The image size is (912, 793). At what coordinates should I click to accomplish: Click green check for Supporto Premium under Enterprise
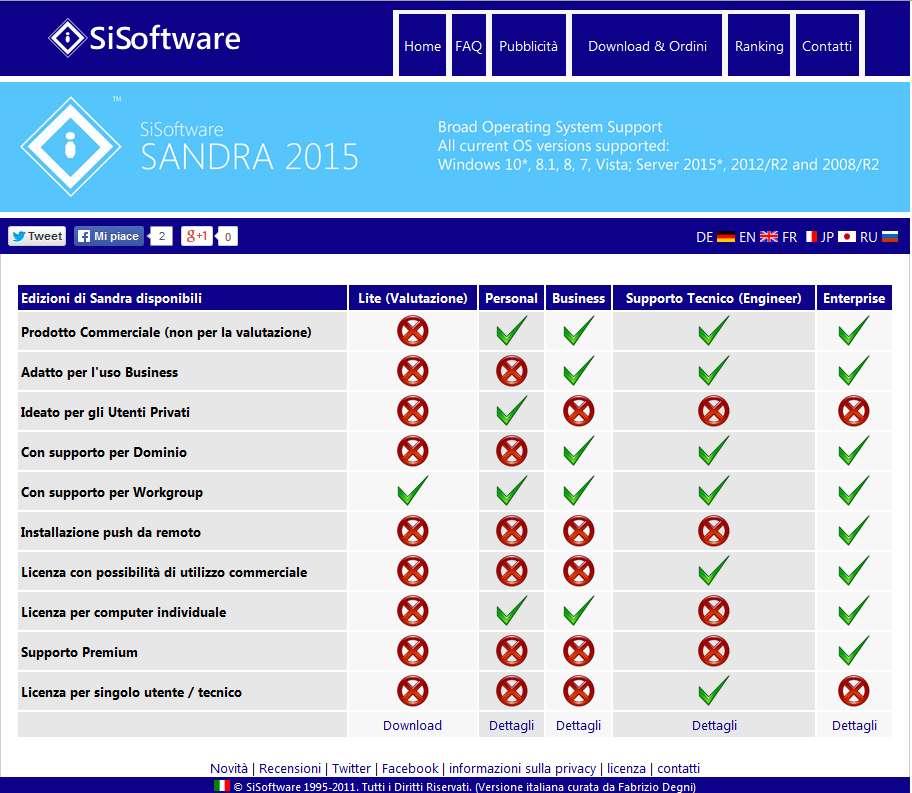tap(854, 650)
